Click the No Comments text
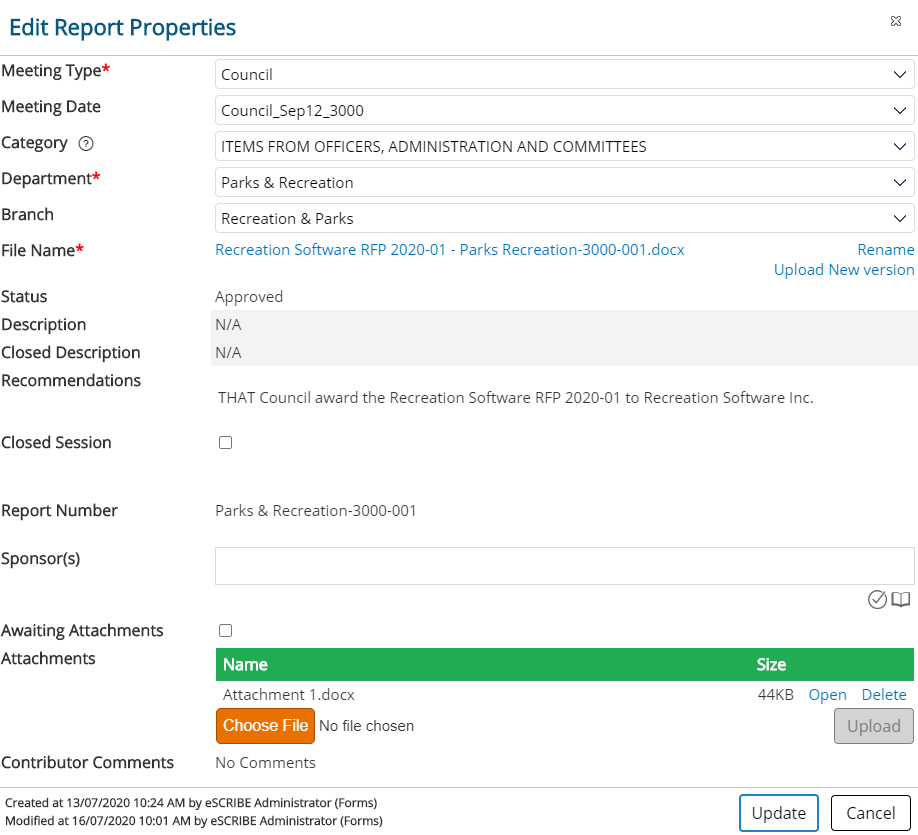 pos(265,763)
